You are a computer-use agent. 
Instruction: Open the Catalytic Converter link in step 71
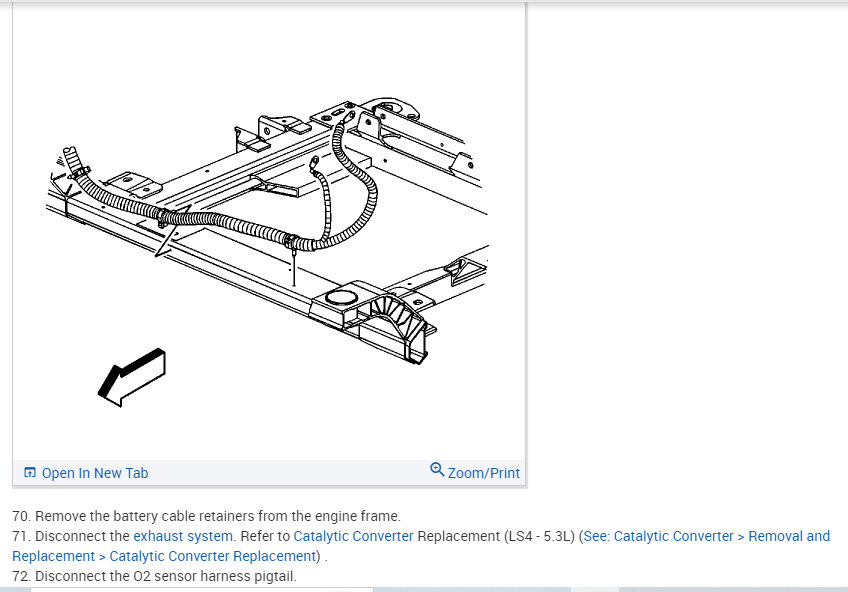tap(353, 536)
